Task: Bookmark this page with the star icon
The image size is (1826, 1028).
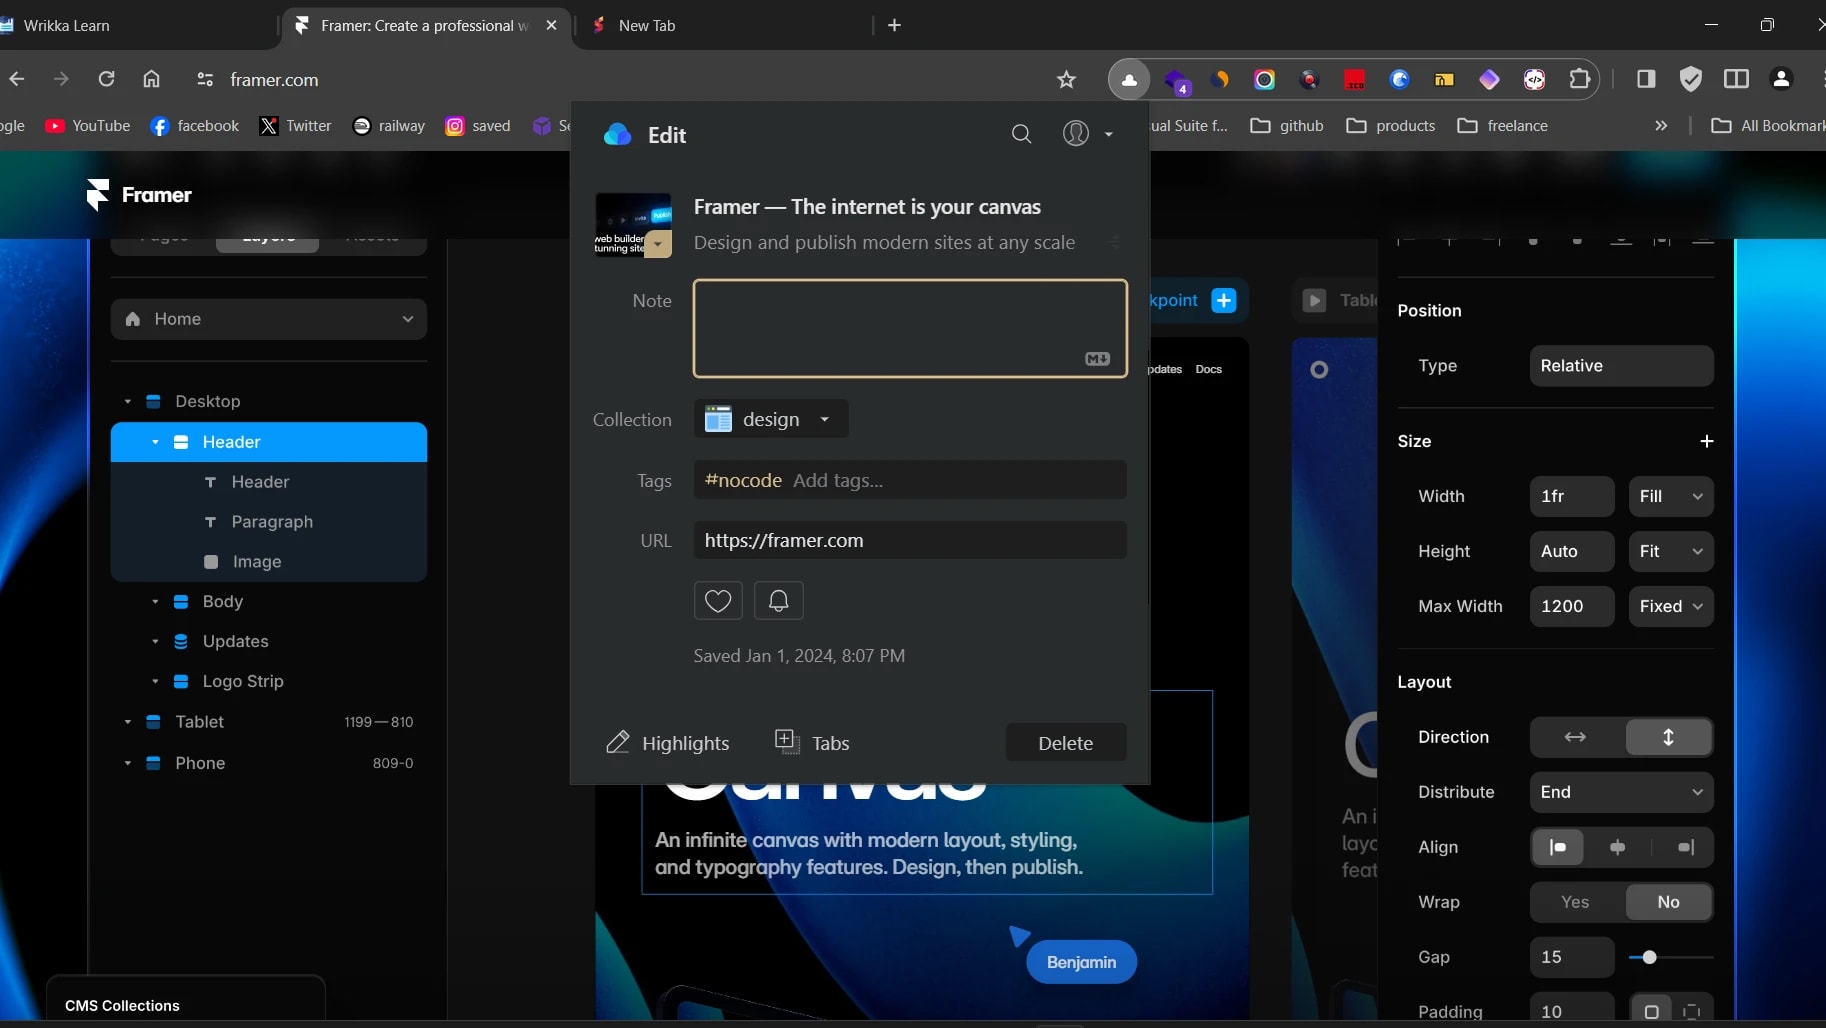Action: click(1066, 80)
